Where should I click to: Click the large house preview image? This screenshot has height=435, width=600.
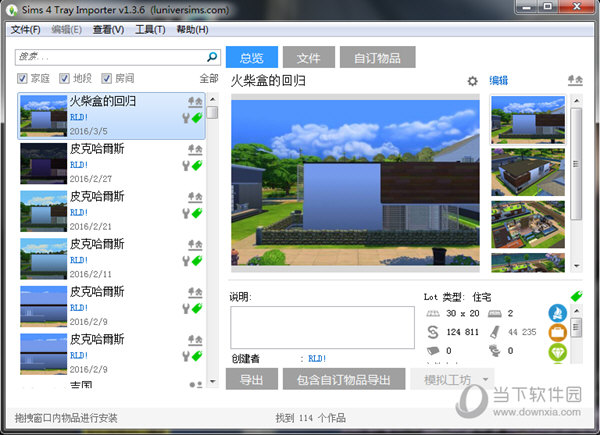pos(355,182)
